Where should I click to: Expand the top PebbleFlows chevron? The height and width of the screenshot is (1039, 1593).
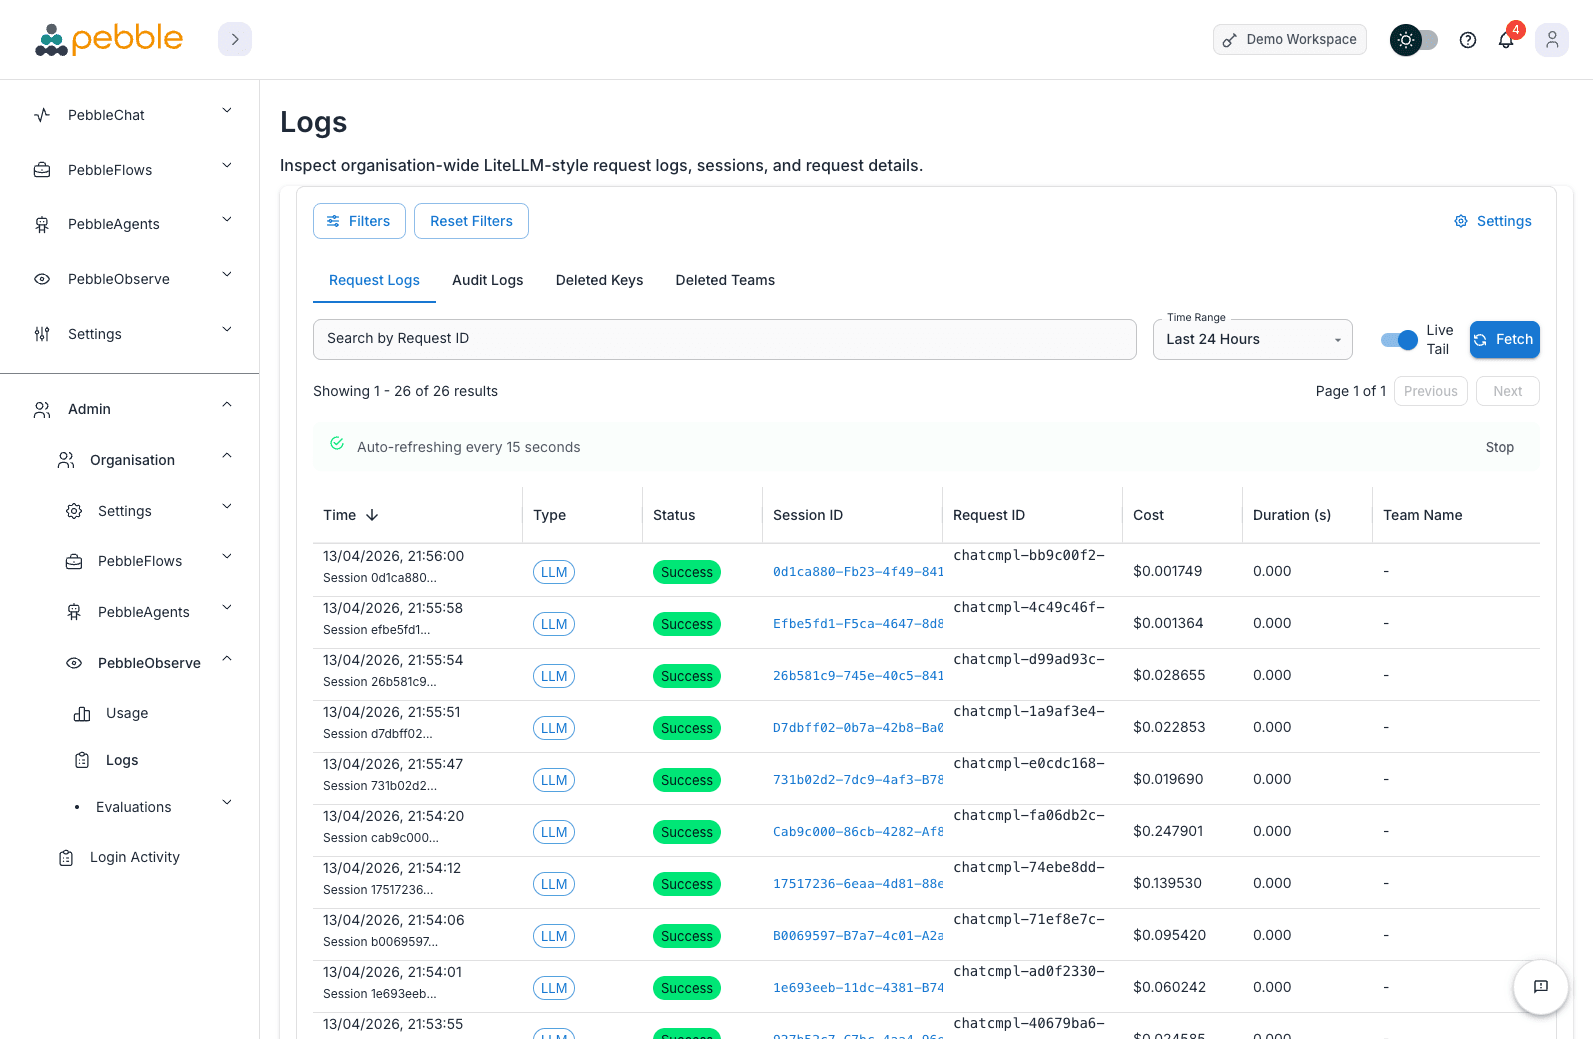coord(227,165)
